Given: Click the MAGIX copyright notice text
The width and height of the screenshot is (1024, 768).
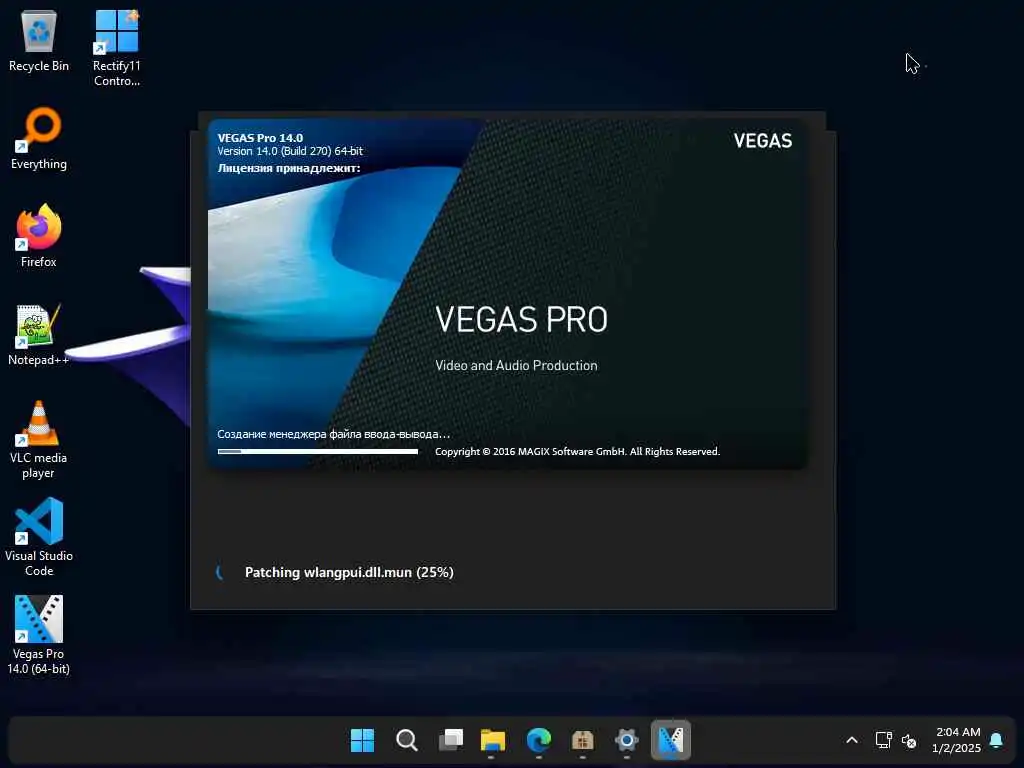Looking at the screenshot, I should click(577, 451).
